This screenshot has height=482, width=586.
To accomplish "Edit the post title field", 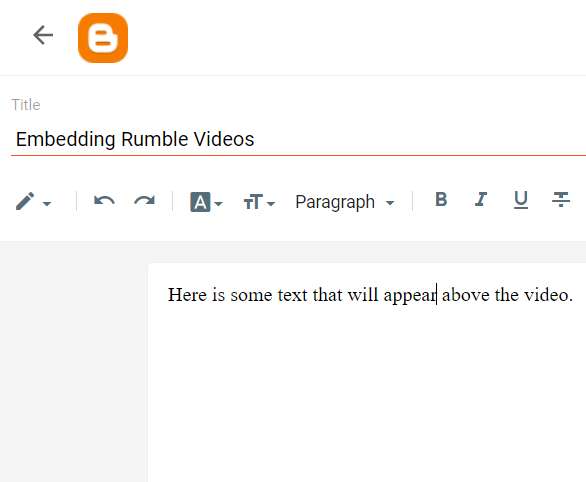I will (299, 139).
